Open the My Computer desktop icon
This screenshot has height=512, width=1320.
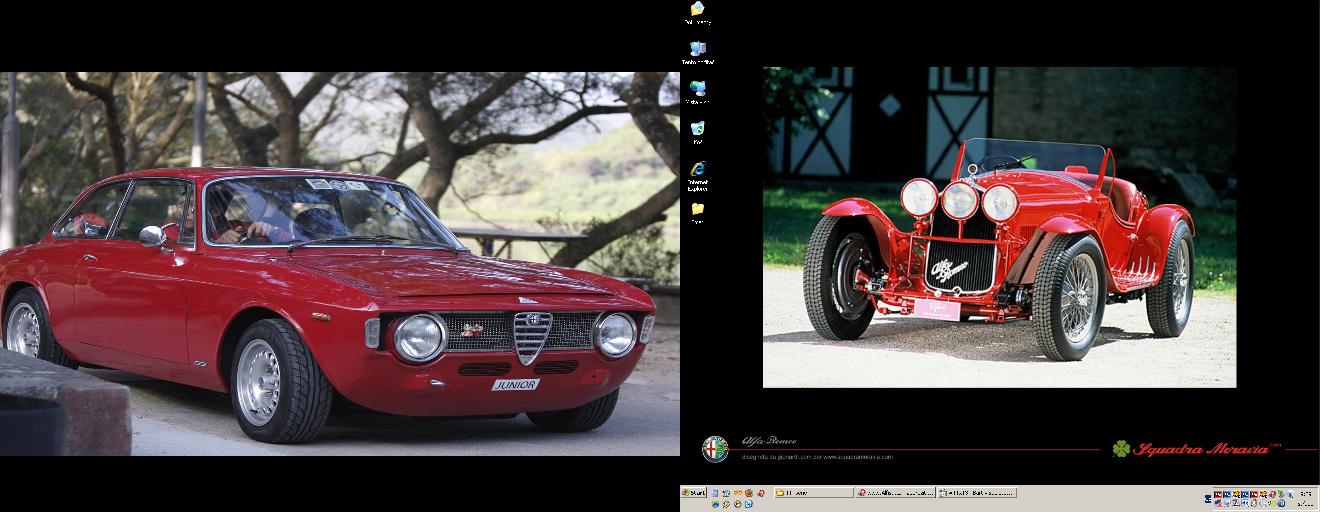tap(697, 51)
